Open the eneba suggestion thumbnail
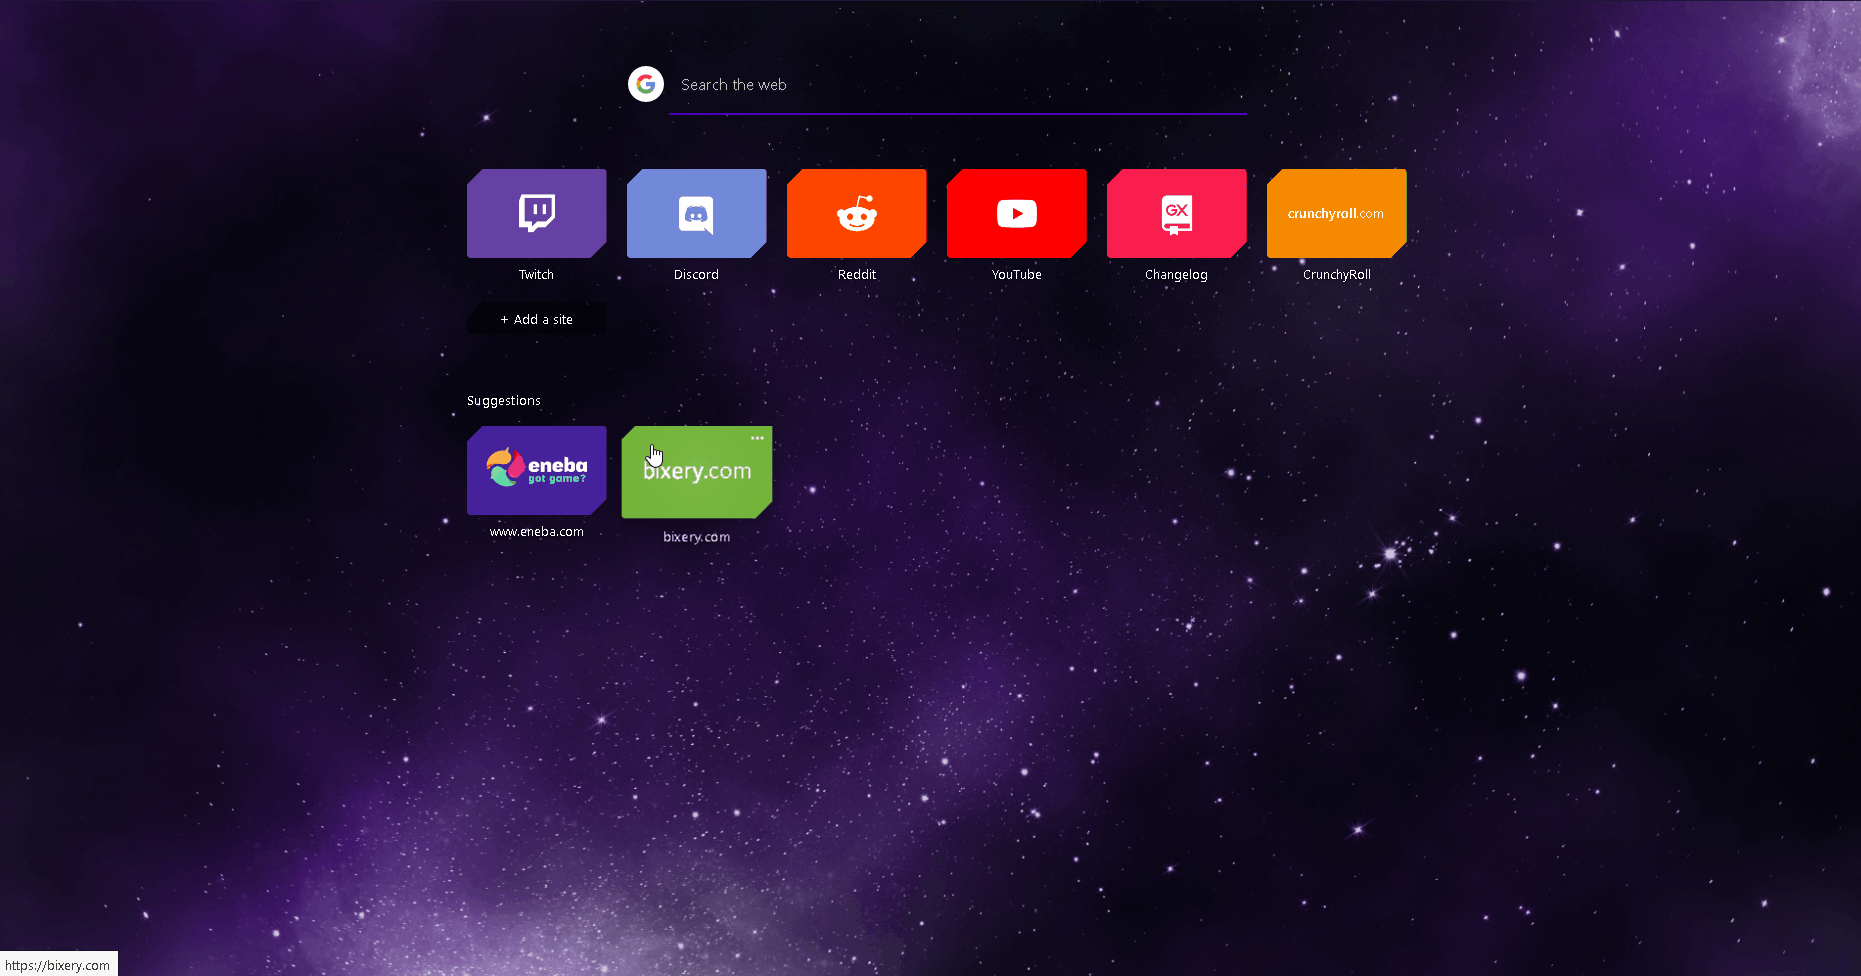1861x976 pixels. click(x=536, y=470)
